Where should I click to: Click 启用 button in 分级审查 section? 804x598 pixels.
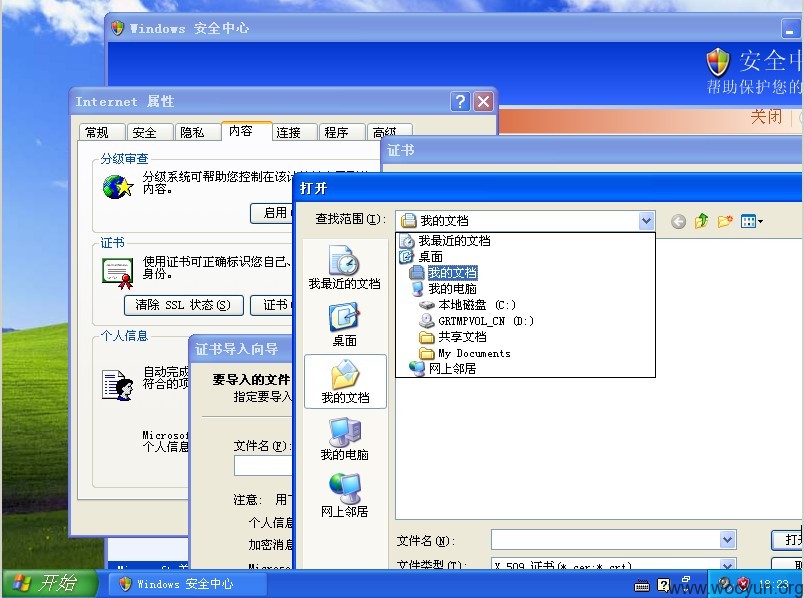click(x=272, y=213)
